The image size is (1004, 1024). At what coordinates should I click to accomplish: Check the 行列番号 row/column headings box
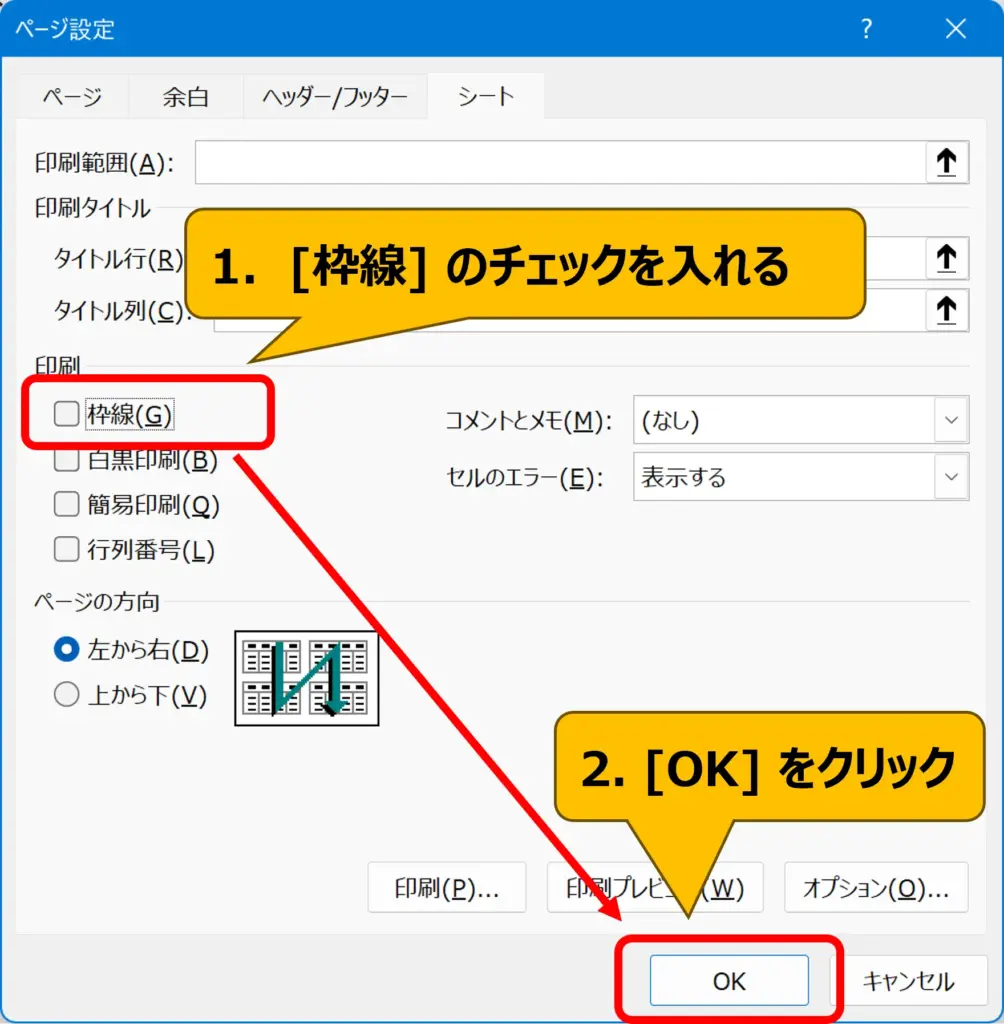66,548
